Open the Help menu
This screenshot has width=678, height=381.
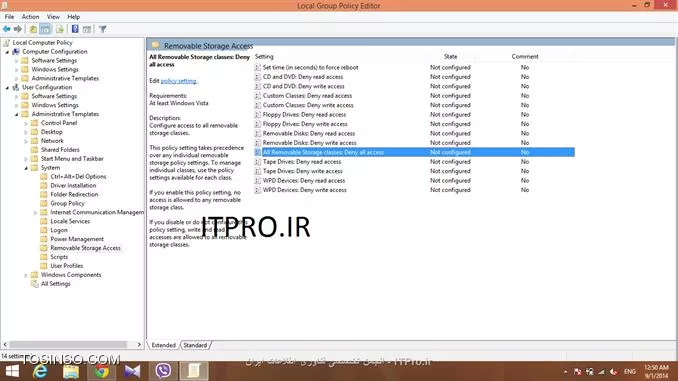74,16
